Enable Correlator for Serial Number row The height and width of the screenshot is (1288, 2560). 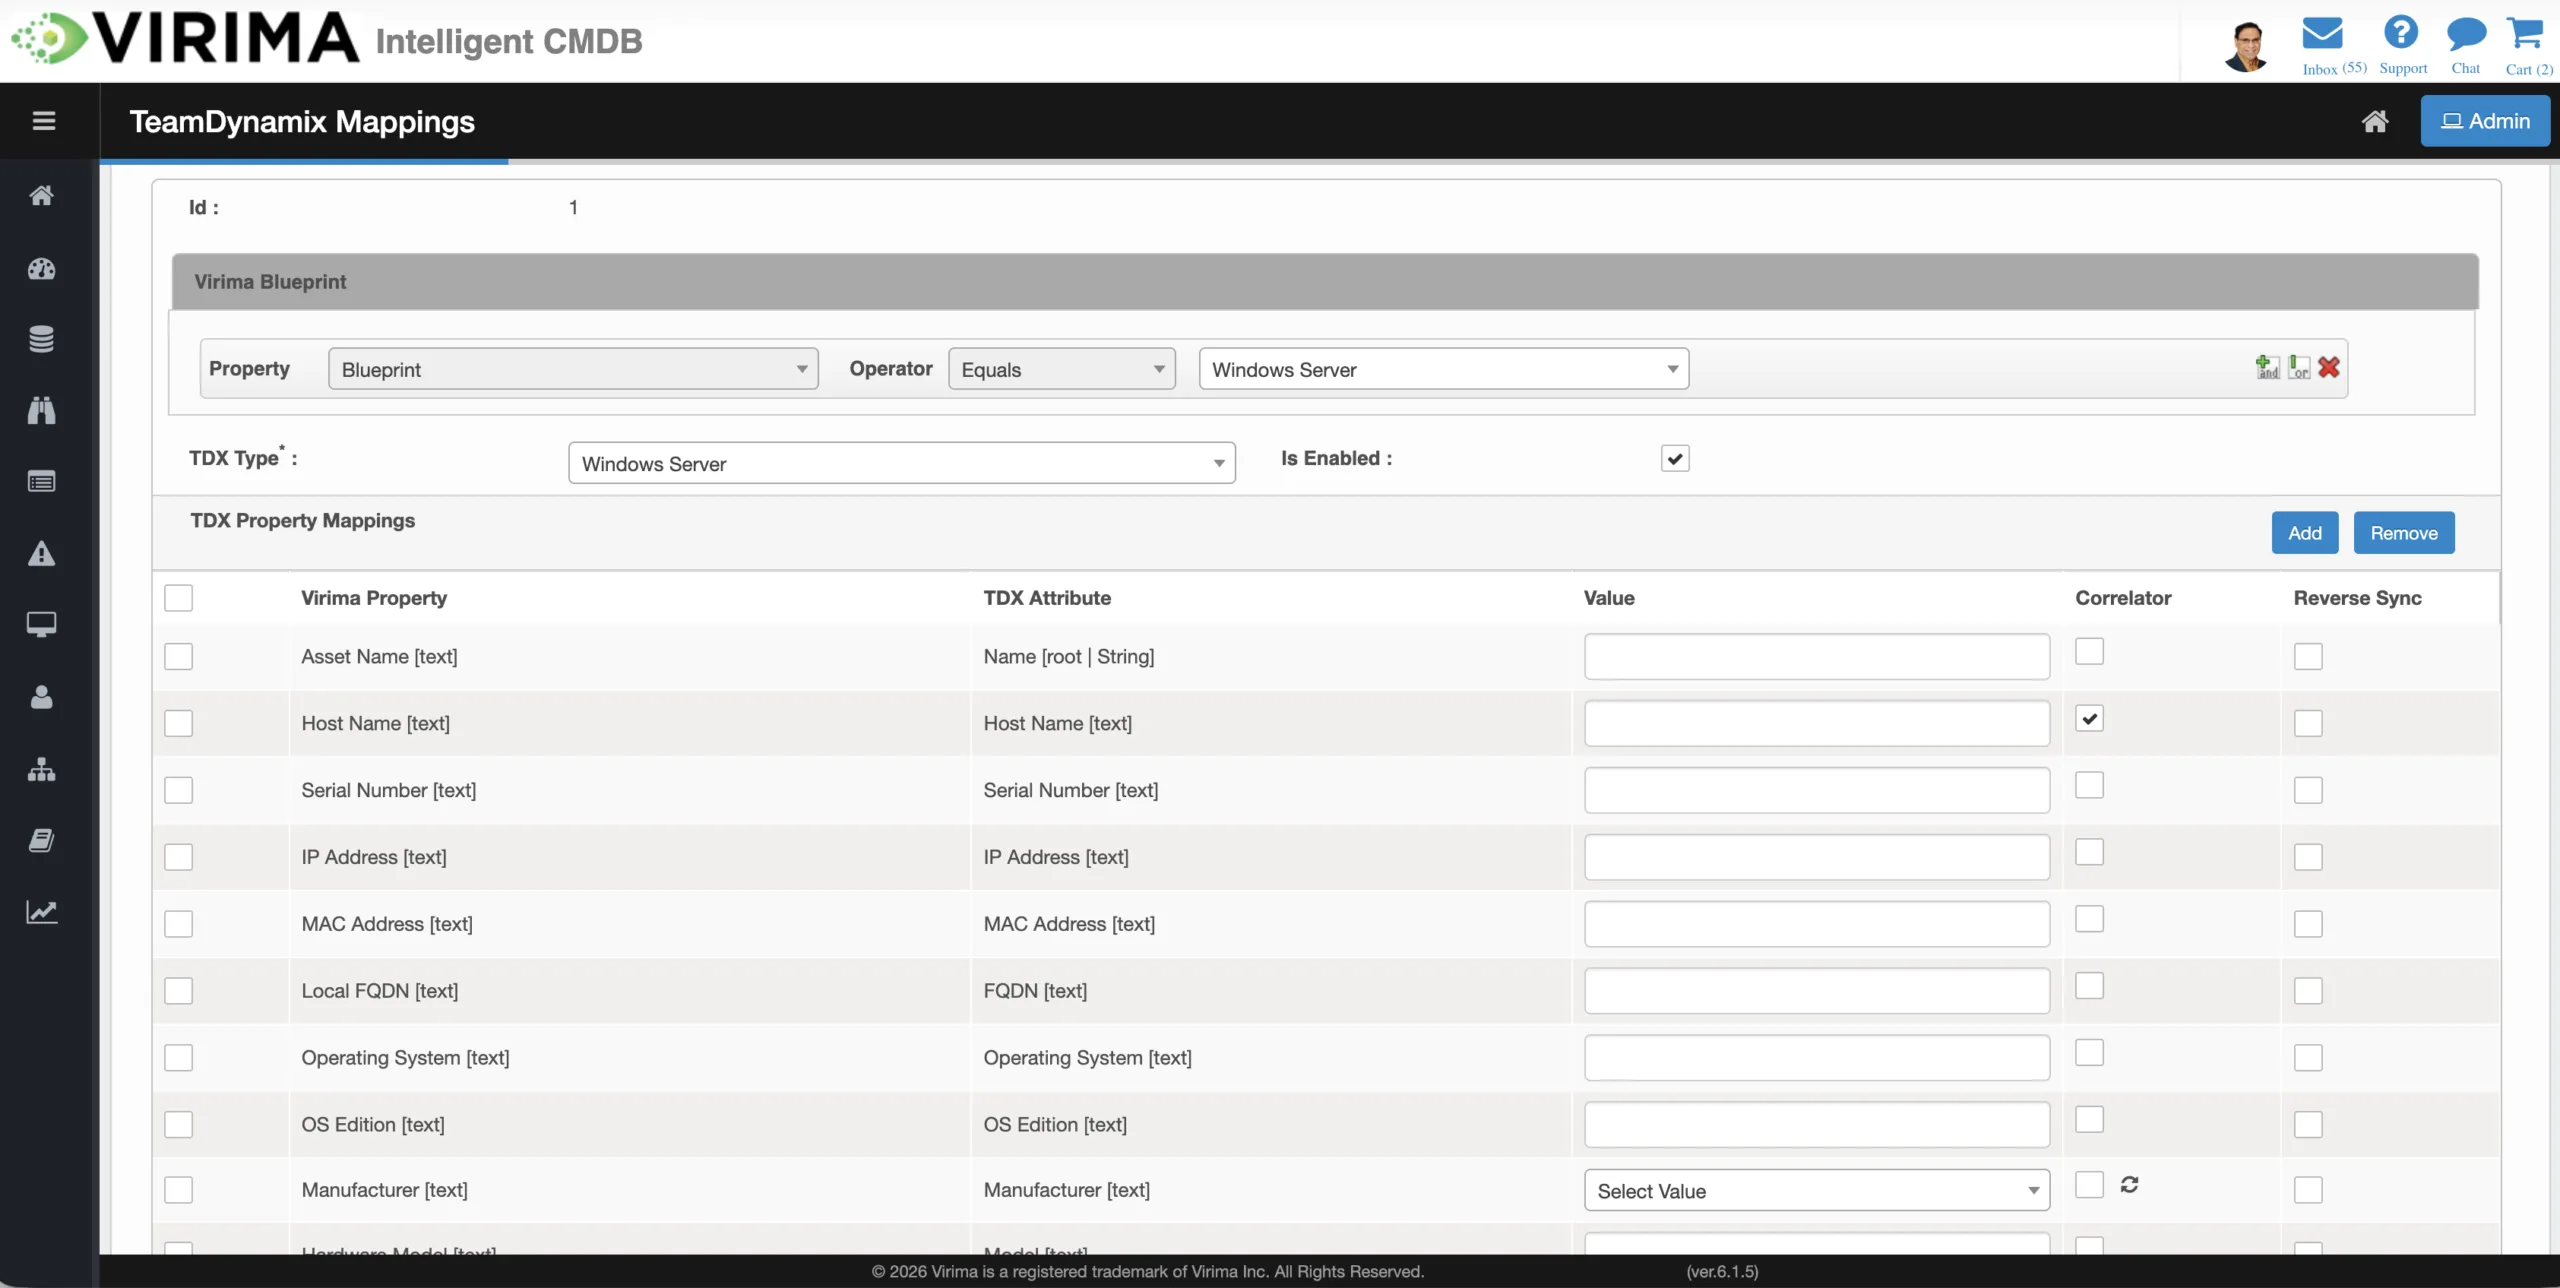coord(2089,785)
